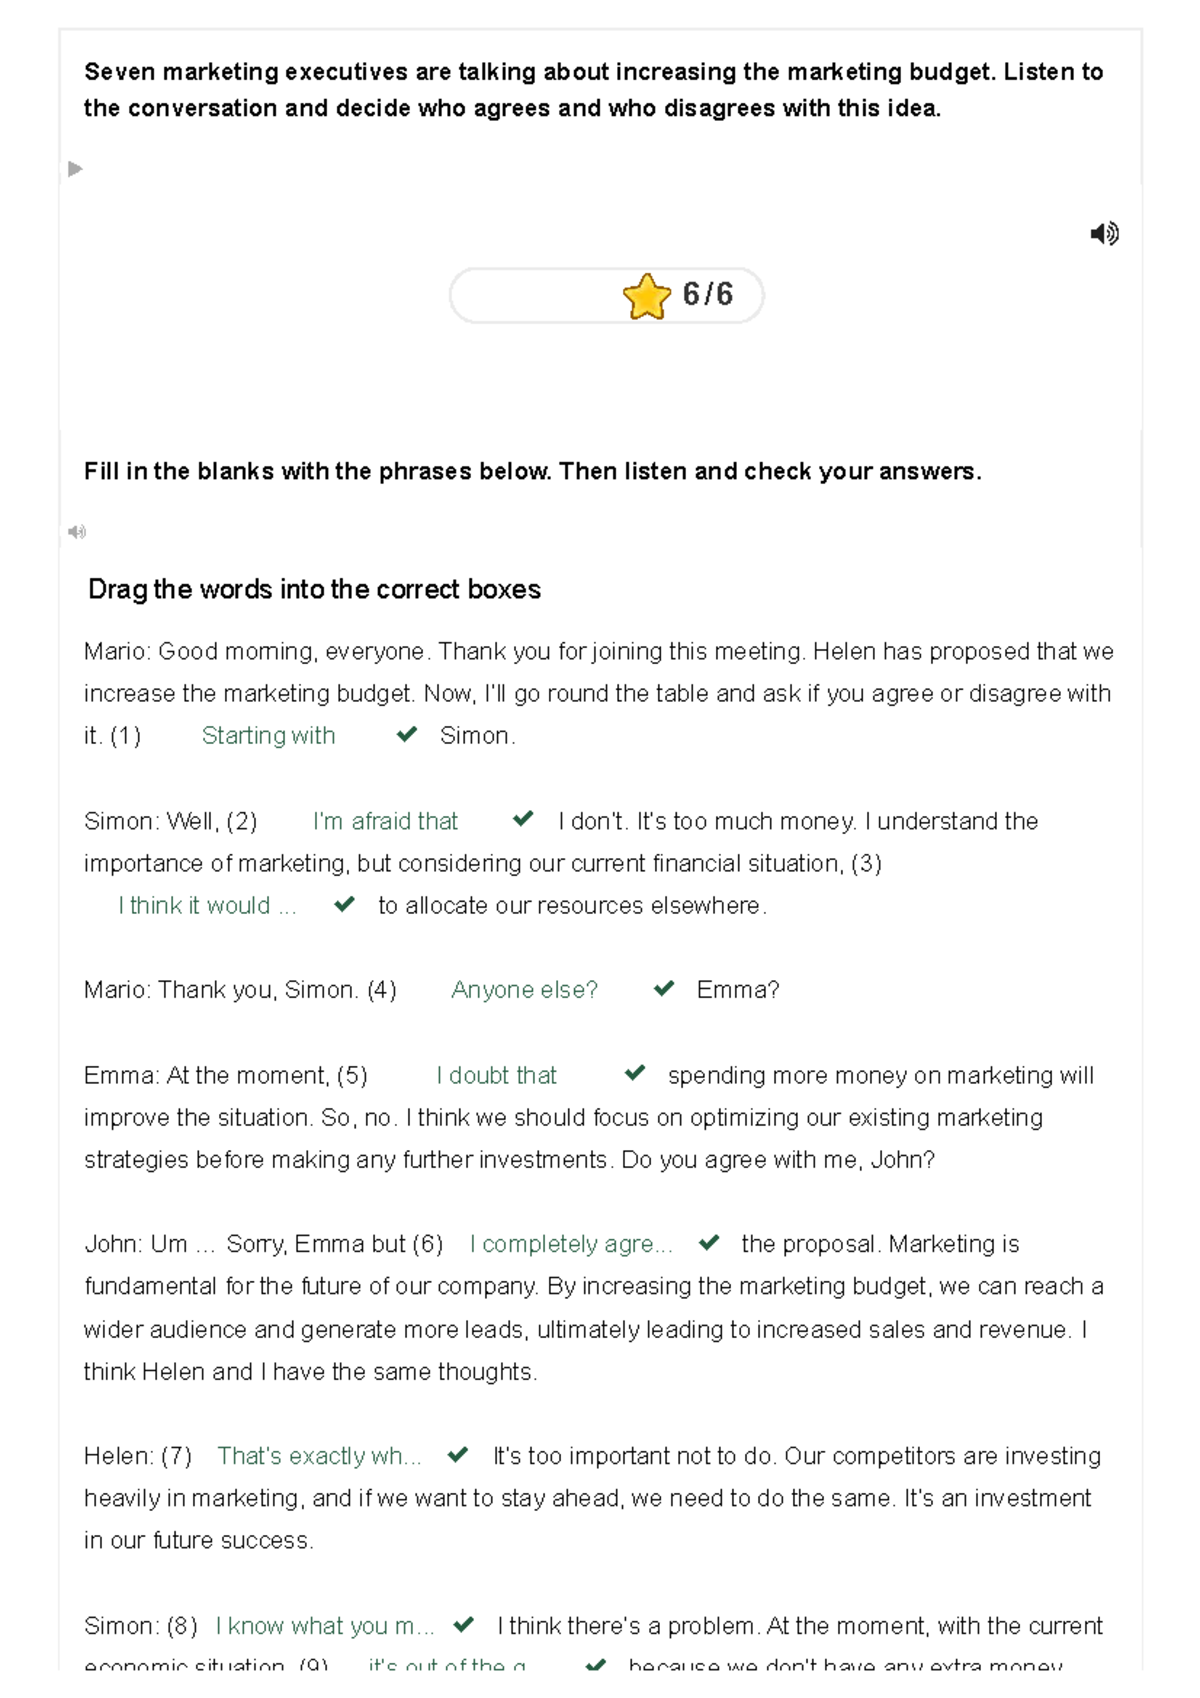
Task: Click the checkmark after "I completely agre..."
Action: coord(710,1243)
